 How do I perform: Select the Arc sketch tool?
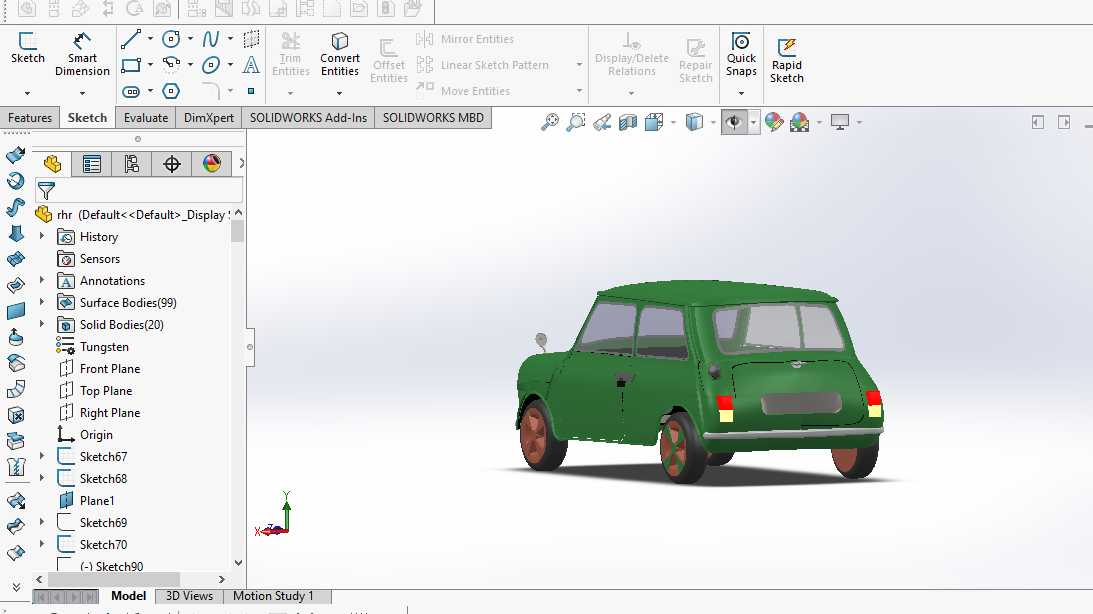(171, 65)
